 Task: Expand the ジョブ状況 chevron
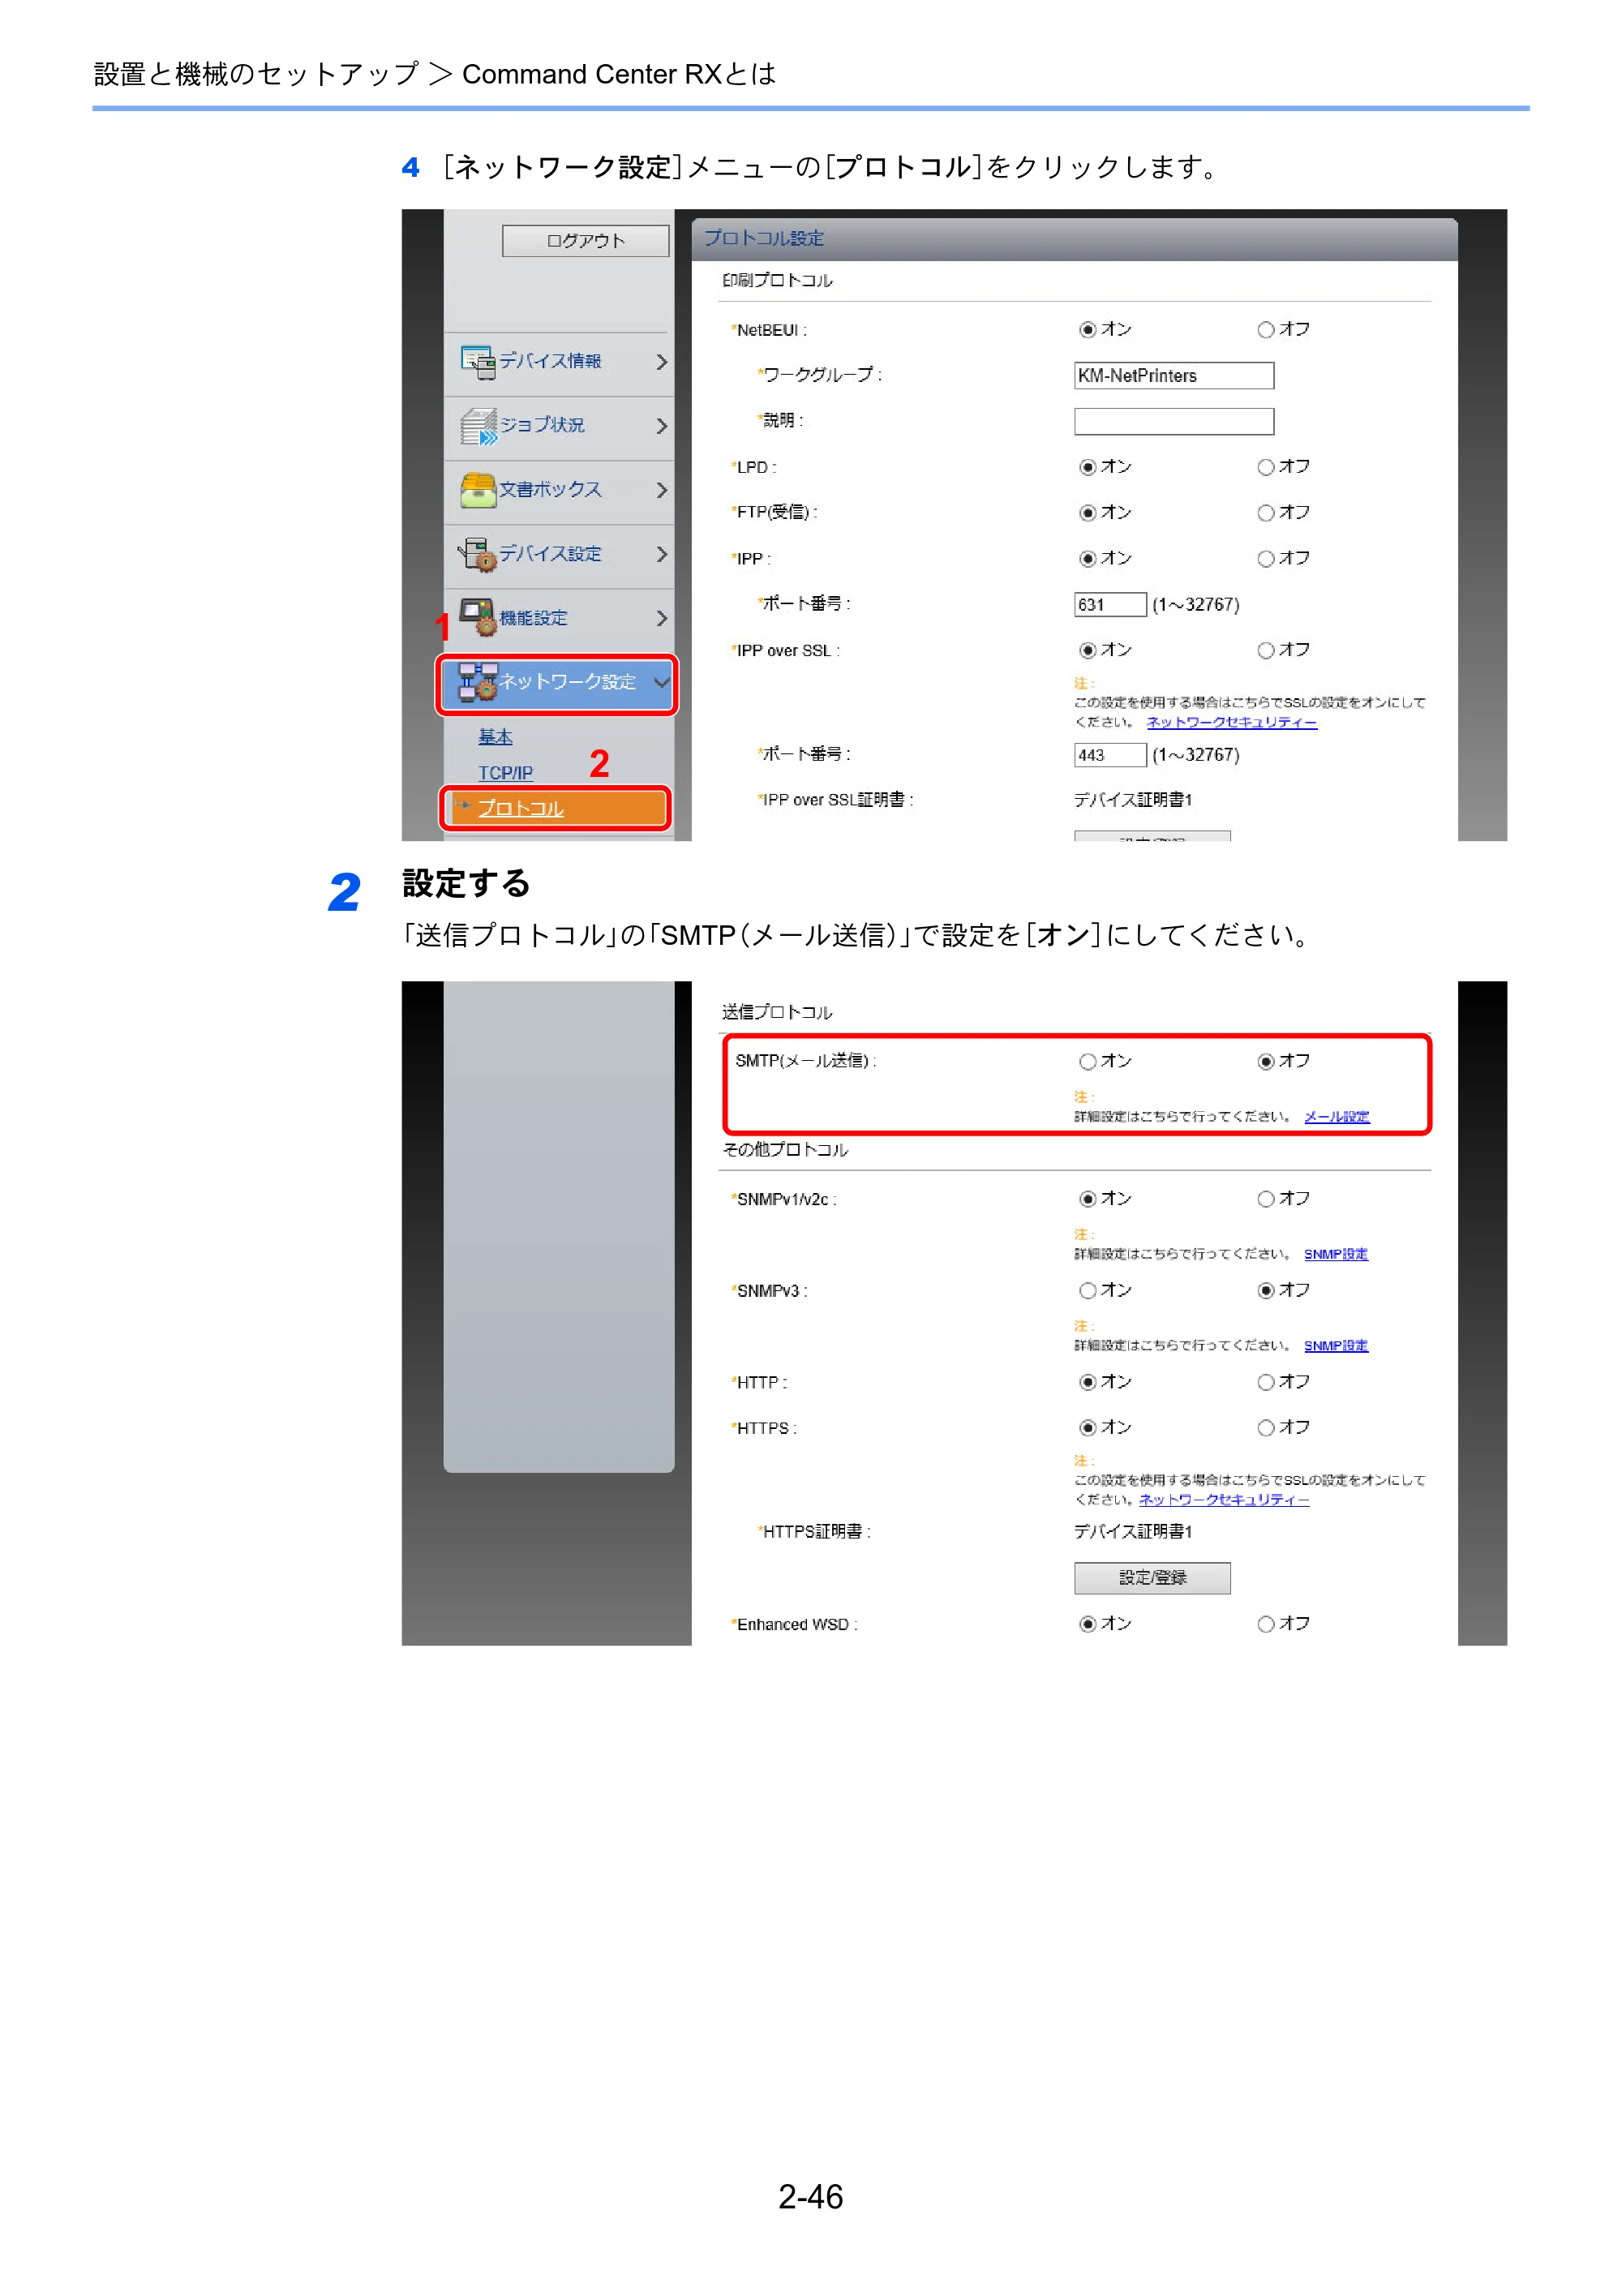pyautogui.click(x=661, y=426)
